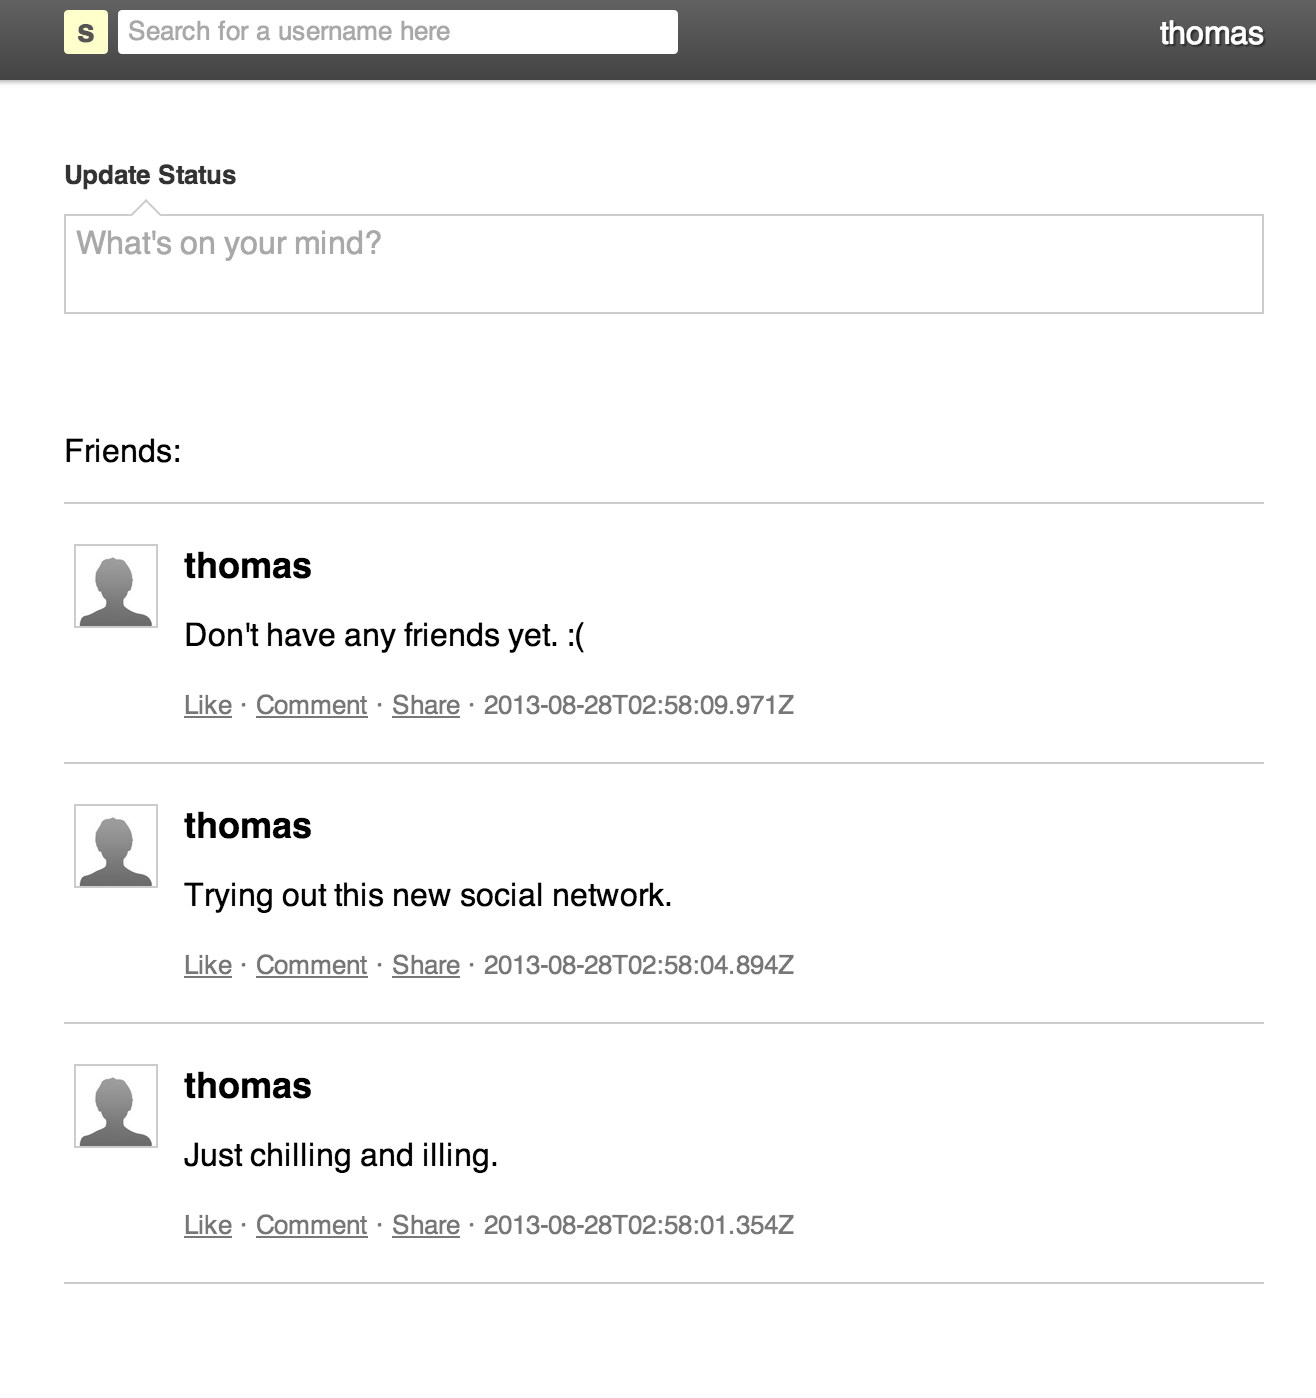This screenshot has width=1316, height=1398.
Task: Click the What's on your mind box
Action: [x=664, y=264]
